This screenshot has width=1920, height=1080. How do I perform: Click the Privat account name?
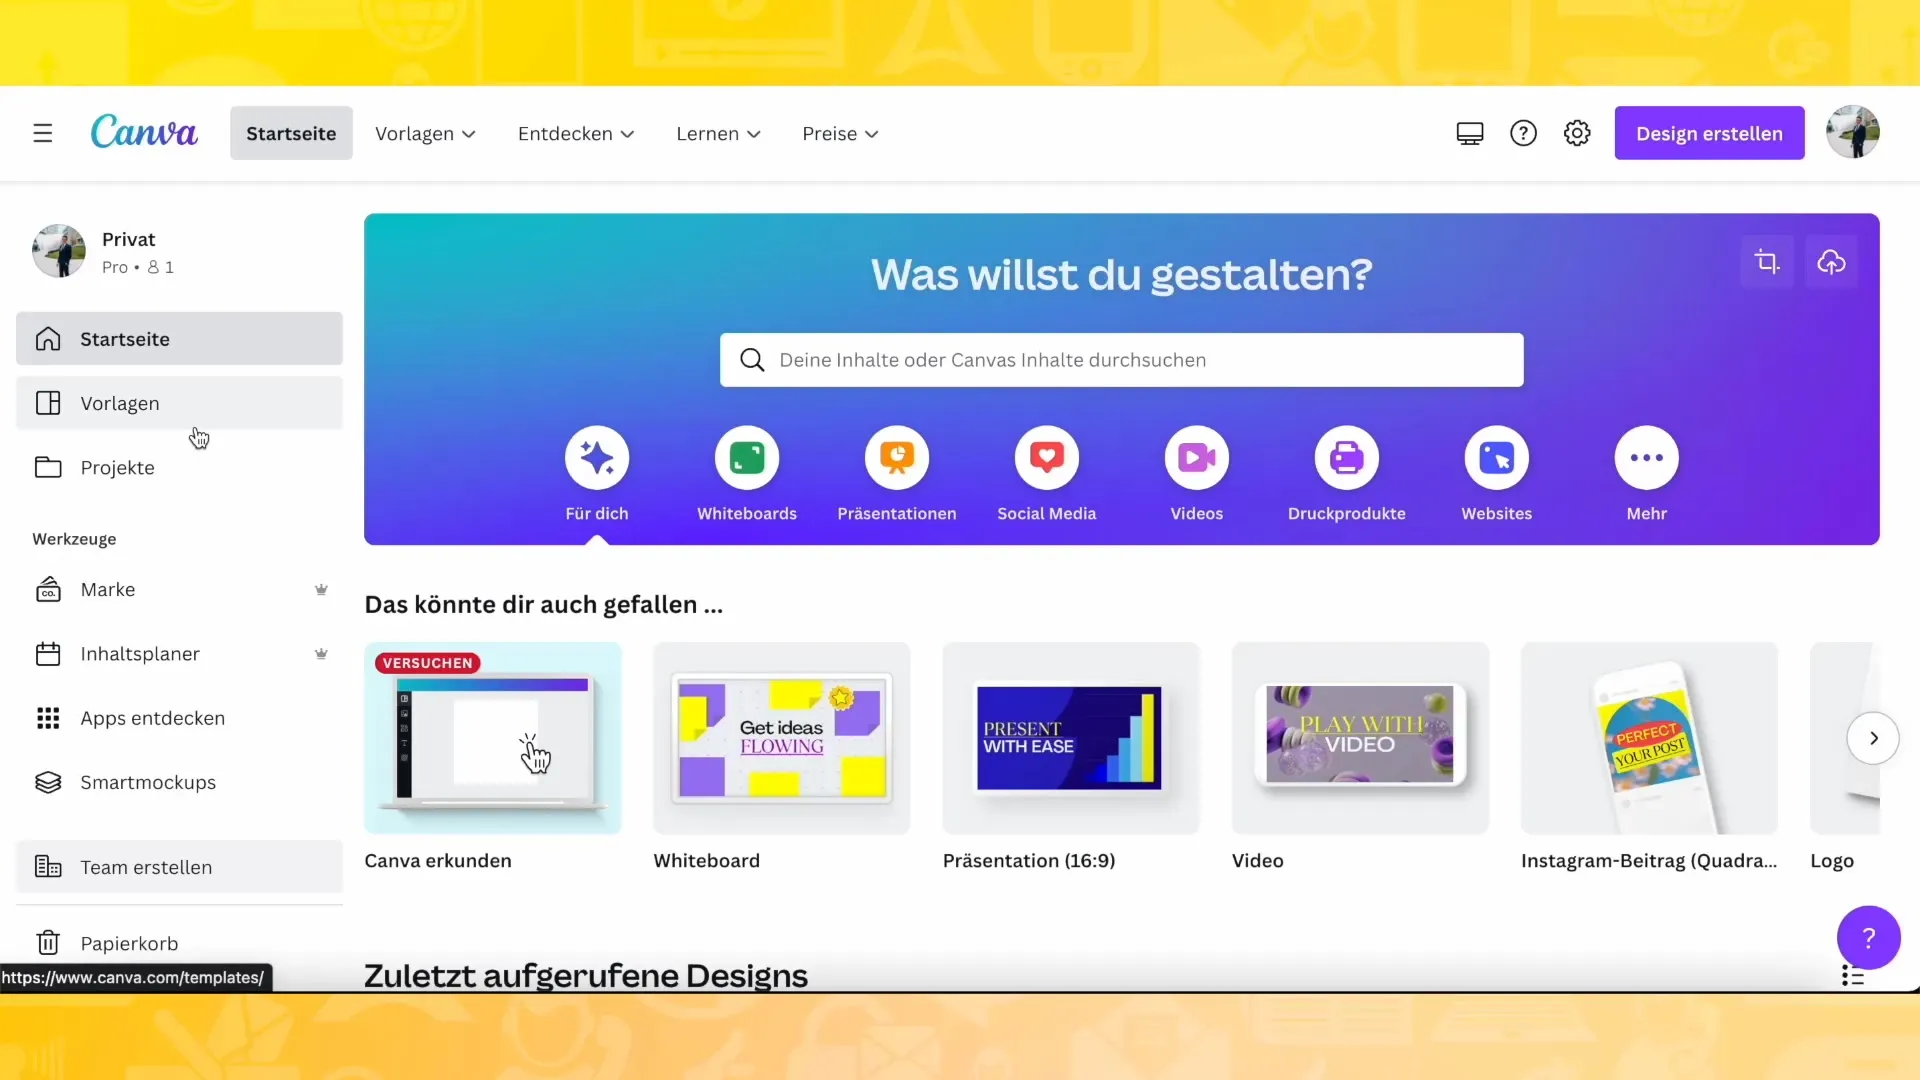[129, 240]
